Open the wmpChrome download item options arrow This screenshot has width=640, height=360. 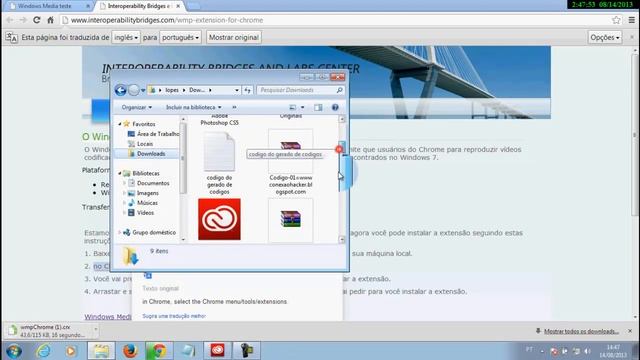(96, 329)
